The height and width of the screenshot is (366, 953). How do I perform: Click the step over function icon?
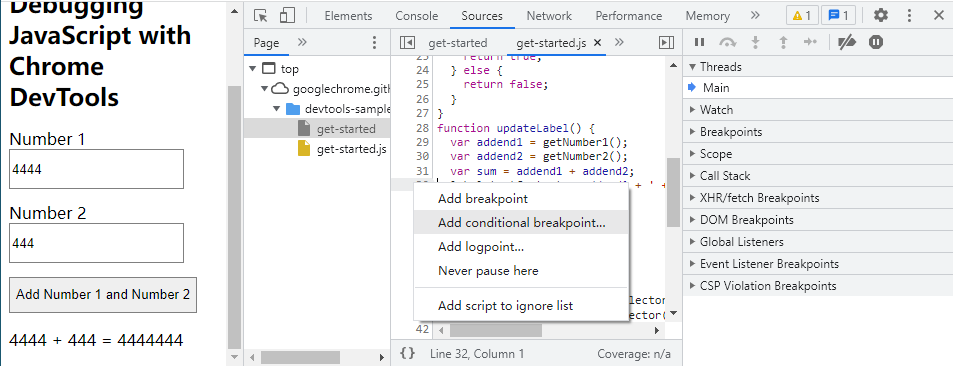point(728,43)
